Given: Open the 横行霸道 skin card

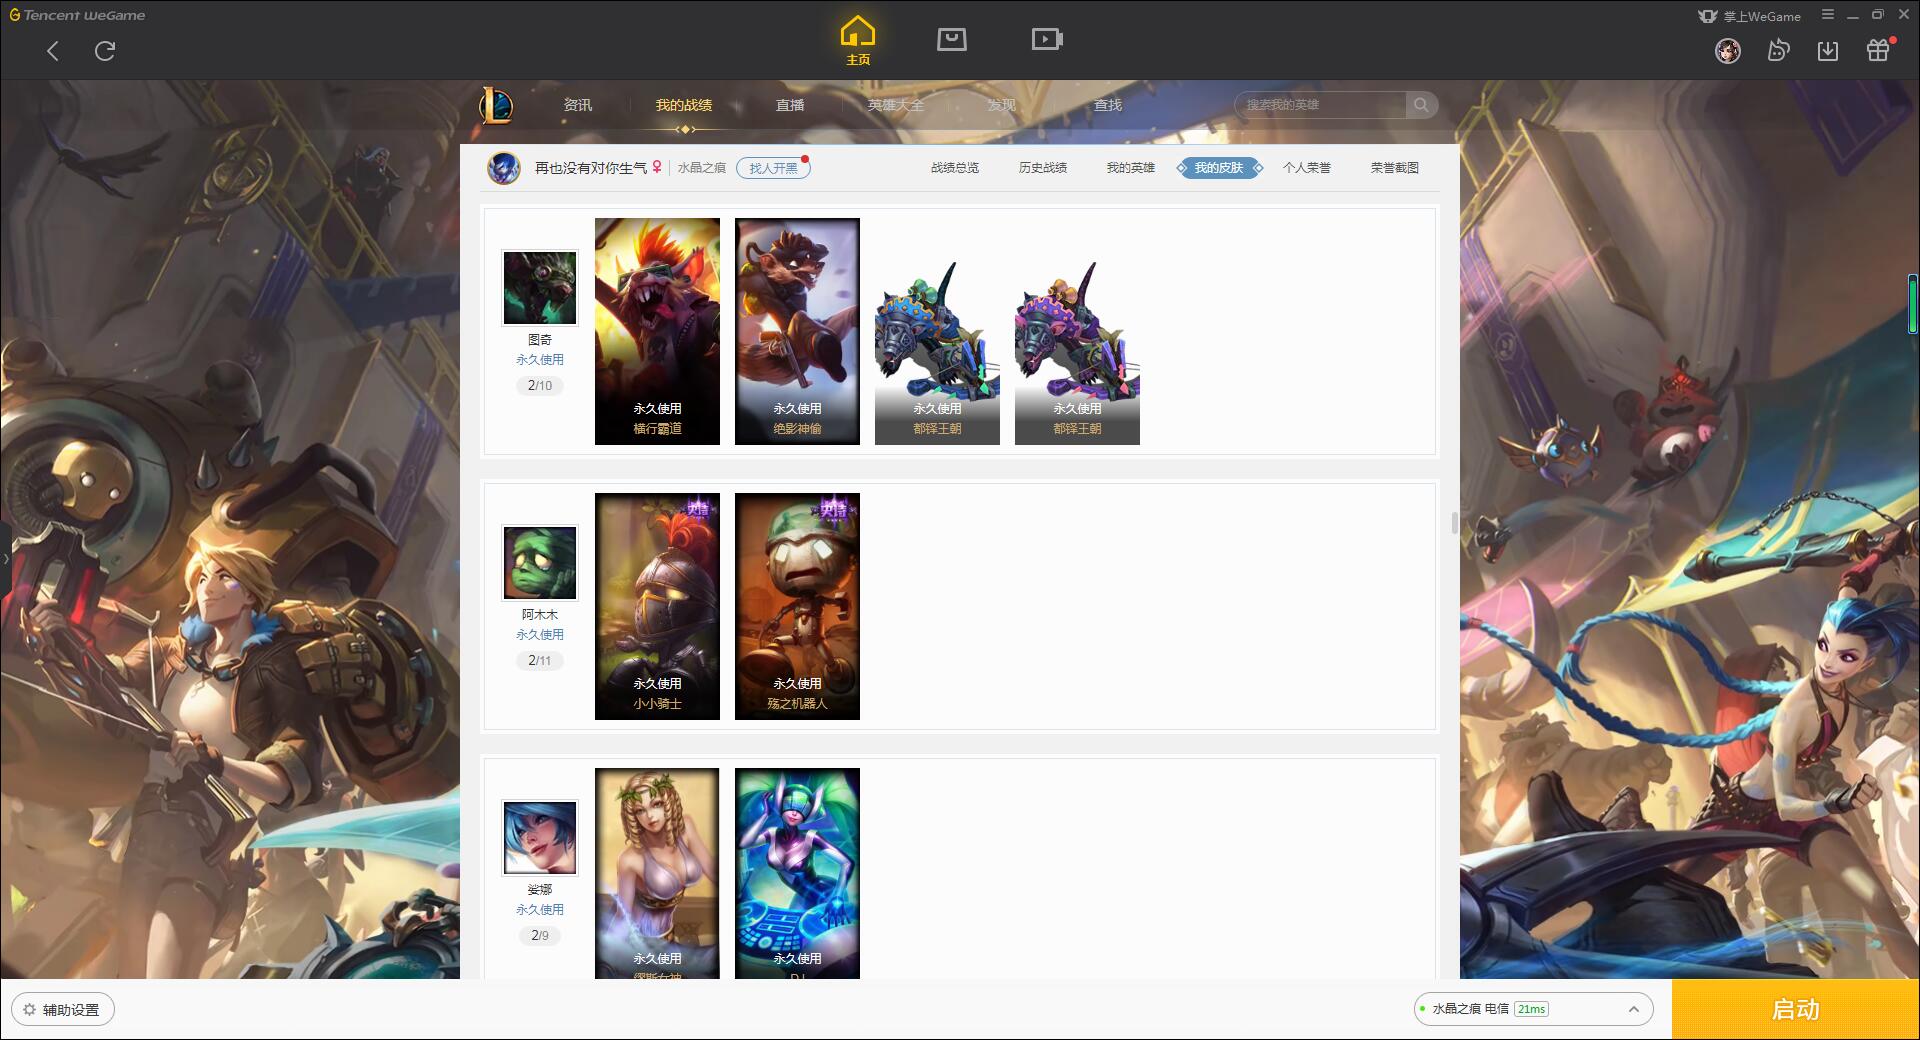Looking at the screenshot, I should coord(657,331).
